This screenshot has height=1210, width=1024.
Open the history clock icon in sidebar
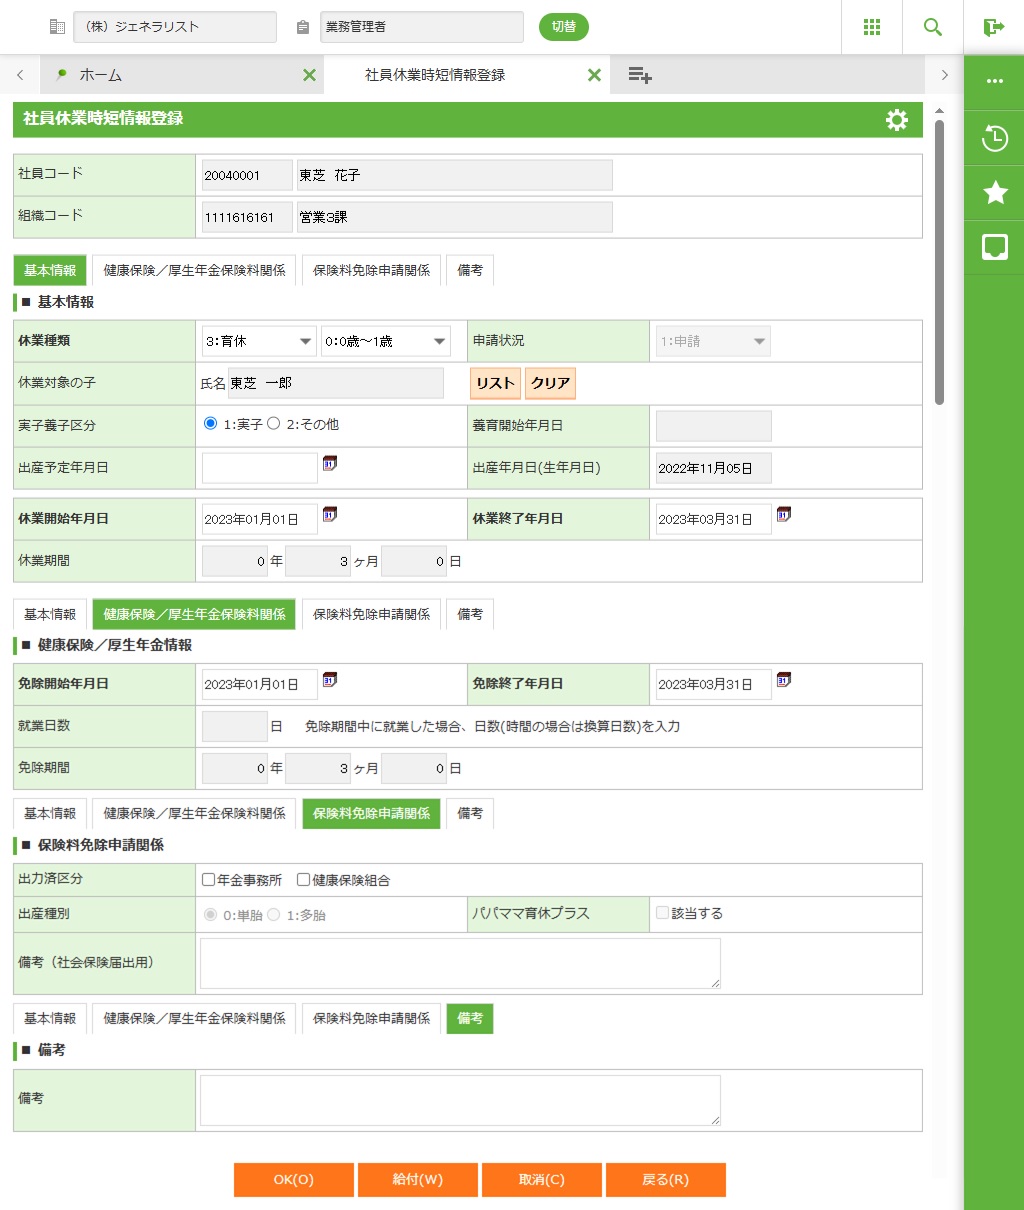(995, 138)
